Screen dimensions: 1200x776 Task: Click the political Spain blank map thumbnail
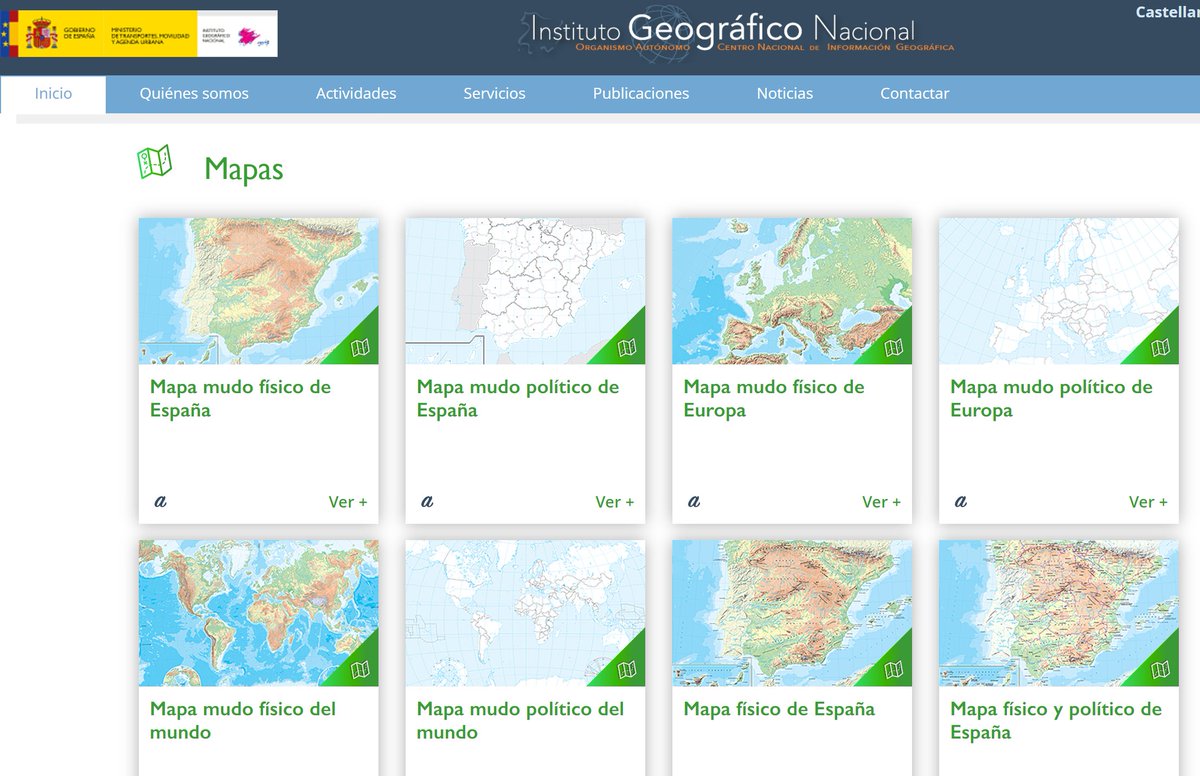[525, 291]
